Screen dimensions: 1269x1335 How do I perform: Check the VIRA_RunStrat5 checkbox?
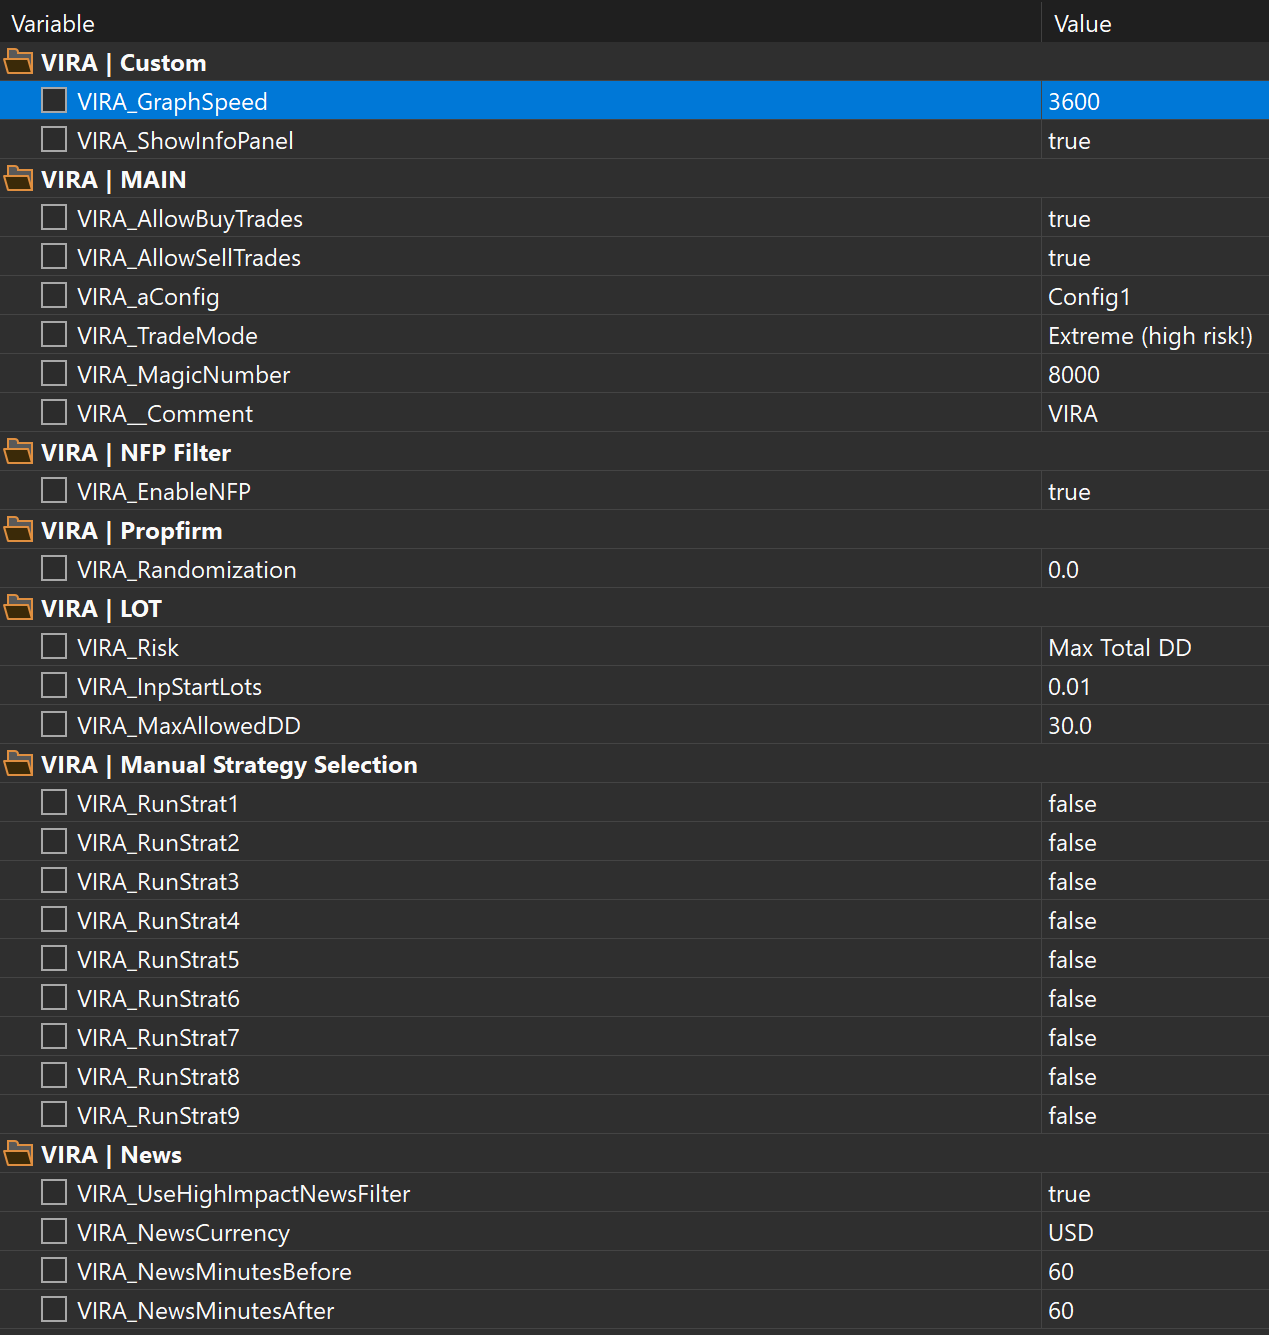point(54,958)
